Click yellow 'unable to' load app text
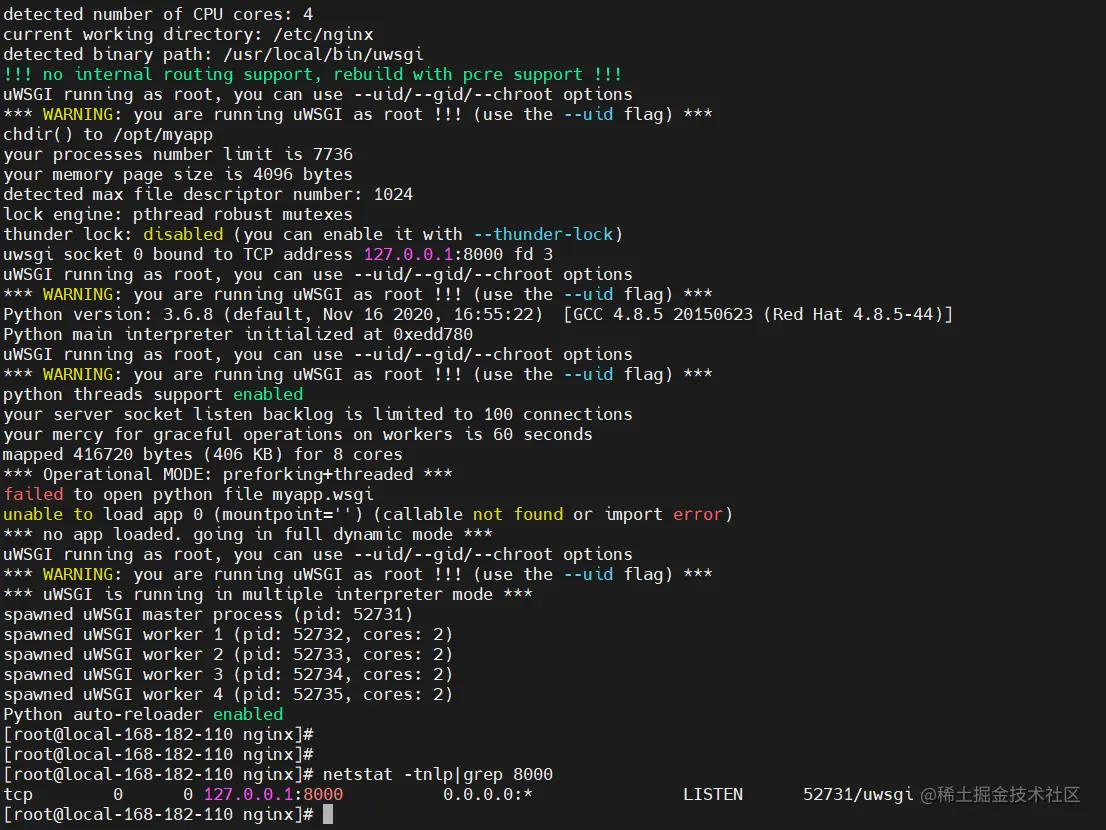The width and height of the screenshot is (1106, 830). pos(48,514)
